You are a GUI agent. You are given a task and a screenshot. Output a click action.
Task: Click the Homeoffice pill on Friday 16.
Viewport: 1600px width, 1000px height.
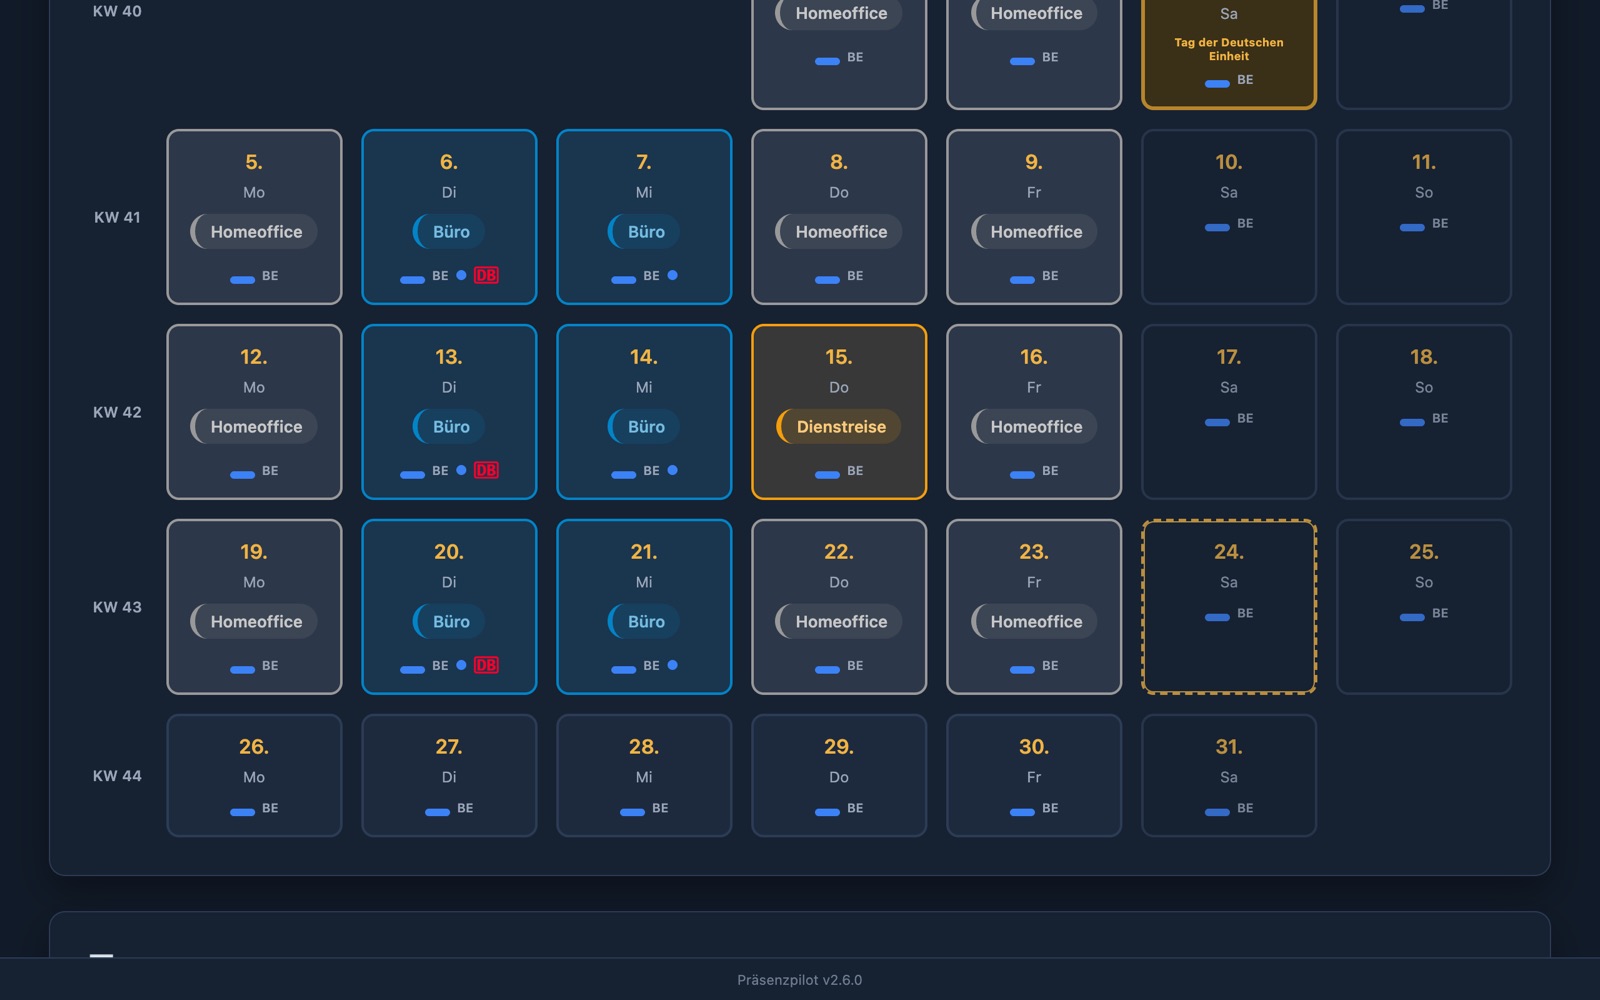point(1034,427)
